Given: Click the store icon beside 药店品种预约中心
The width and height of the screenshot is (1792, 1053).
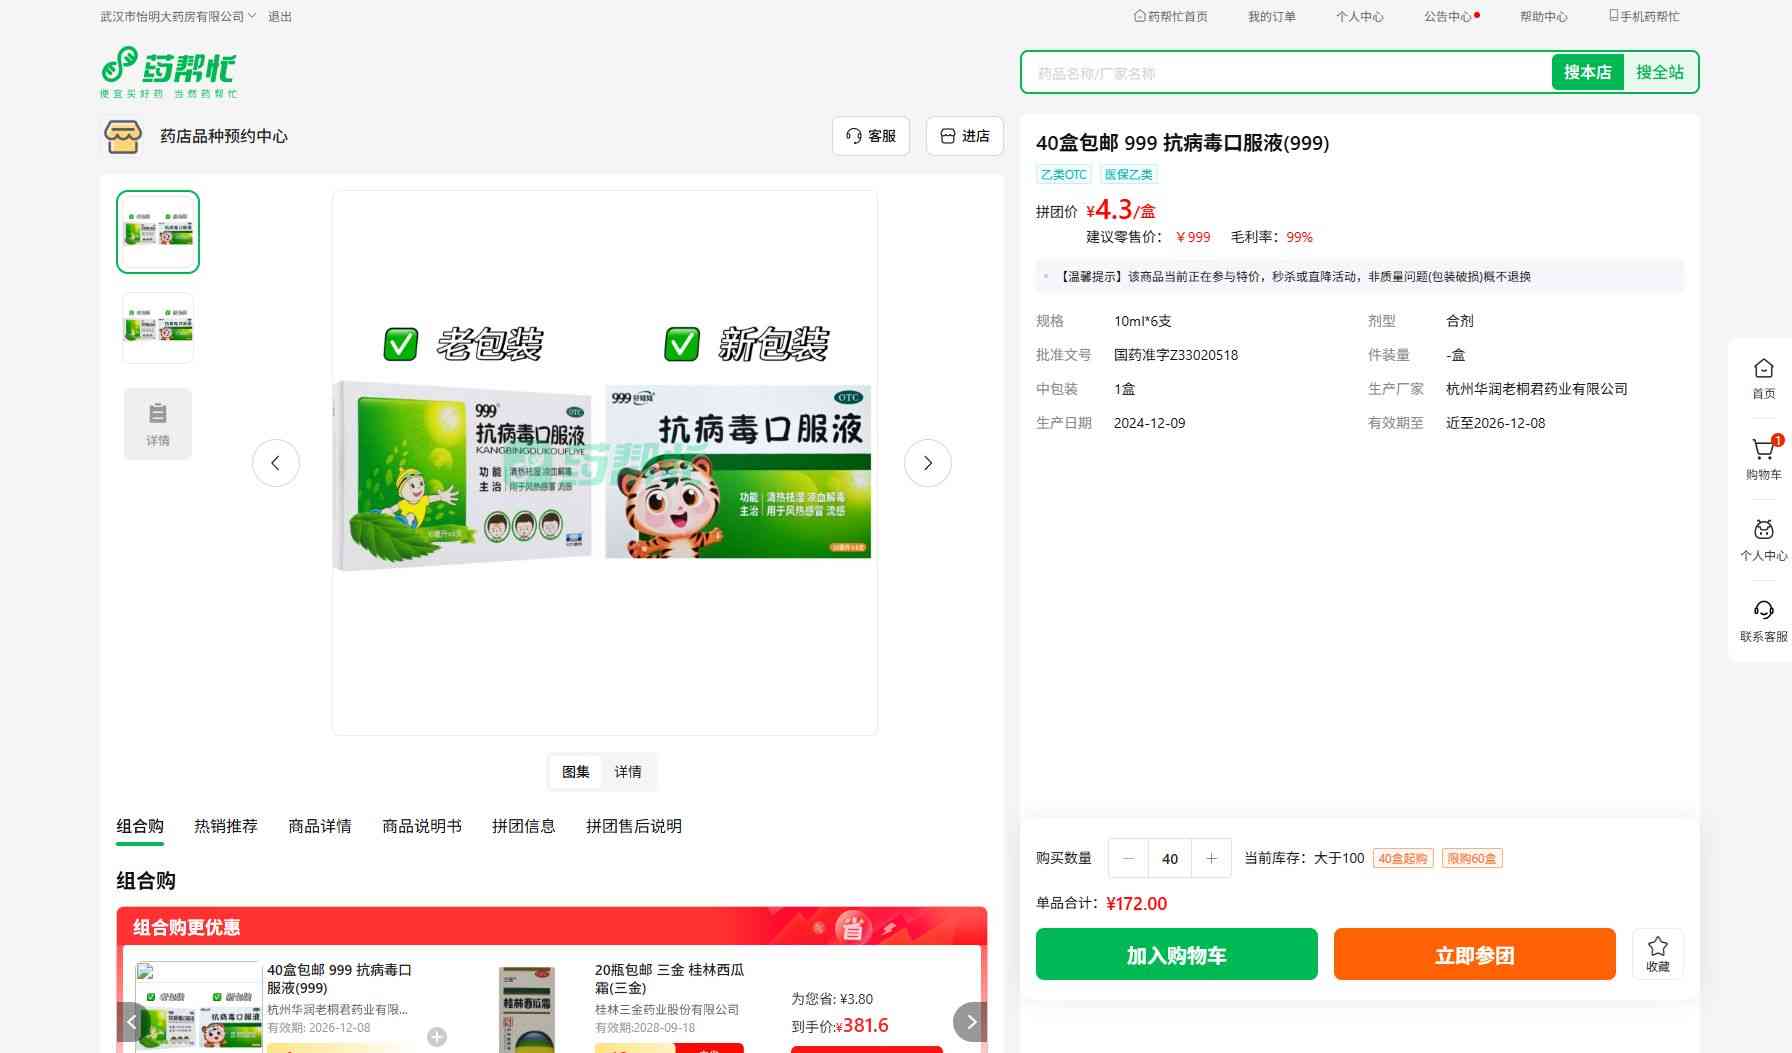Looking at the screenshot, I should click(123, 136).
